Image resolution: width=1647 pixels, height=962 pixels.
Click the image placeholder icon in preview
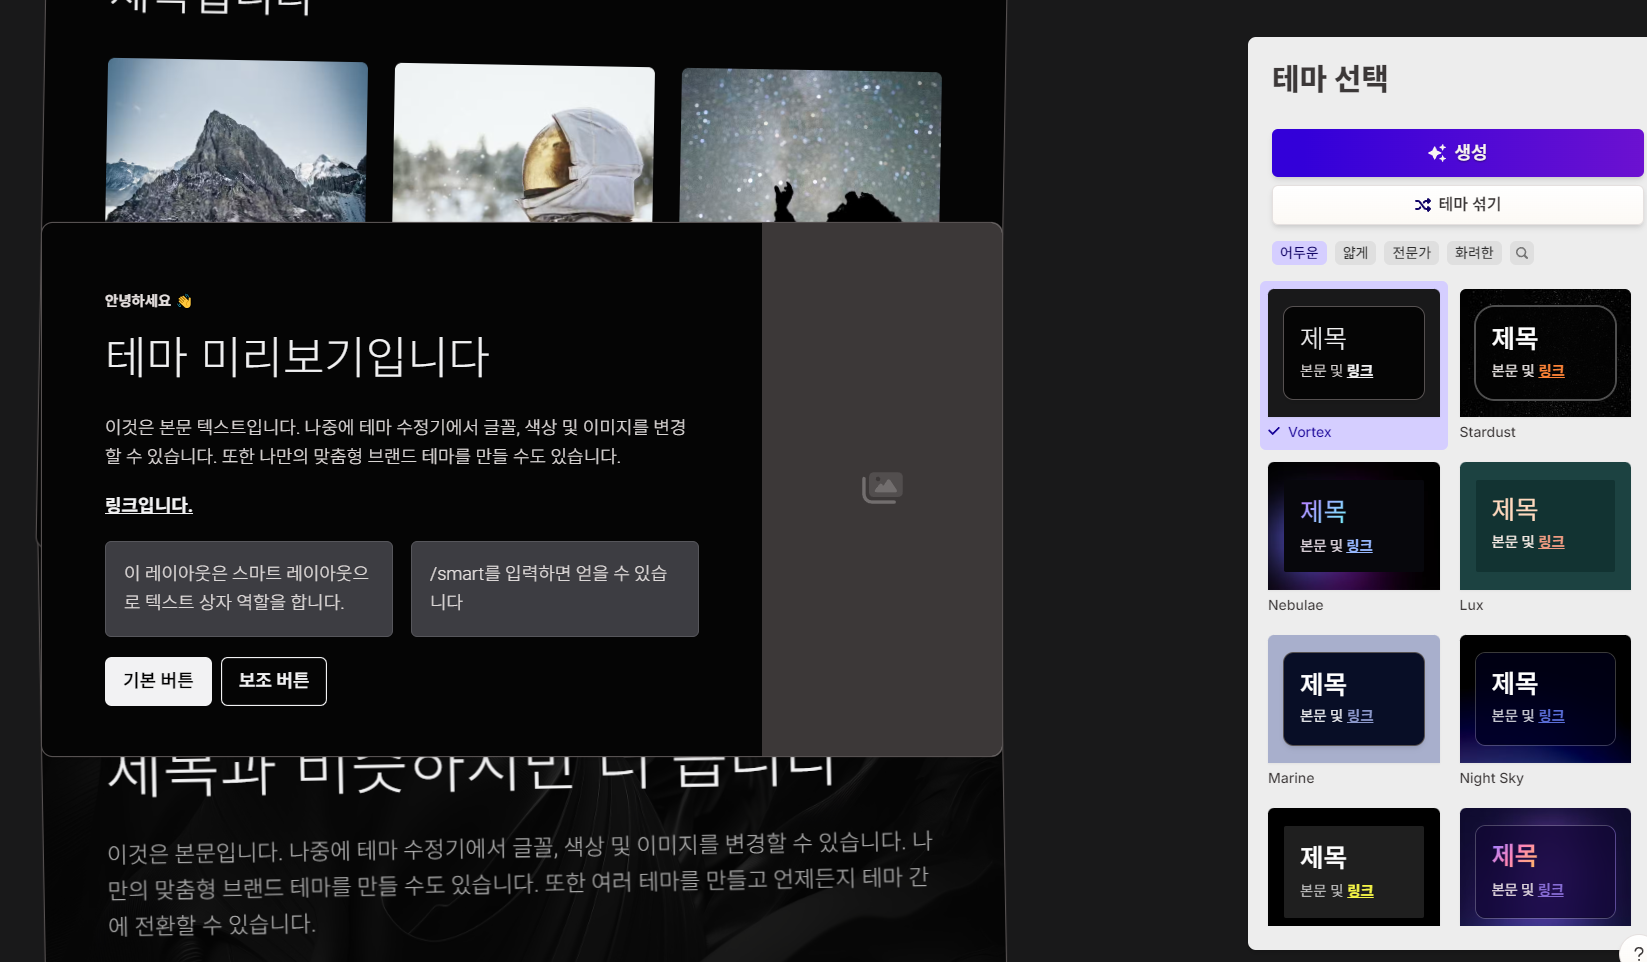[x=882, y=488]
